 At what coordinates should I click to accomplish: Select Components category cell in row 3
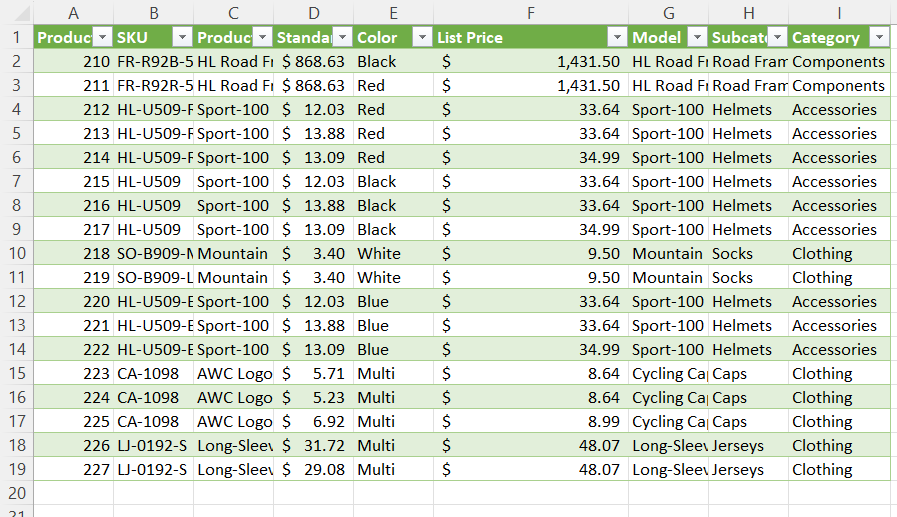coord(839,85)
